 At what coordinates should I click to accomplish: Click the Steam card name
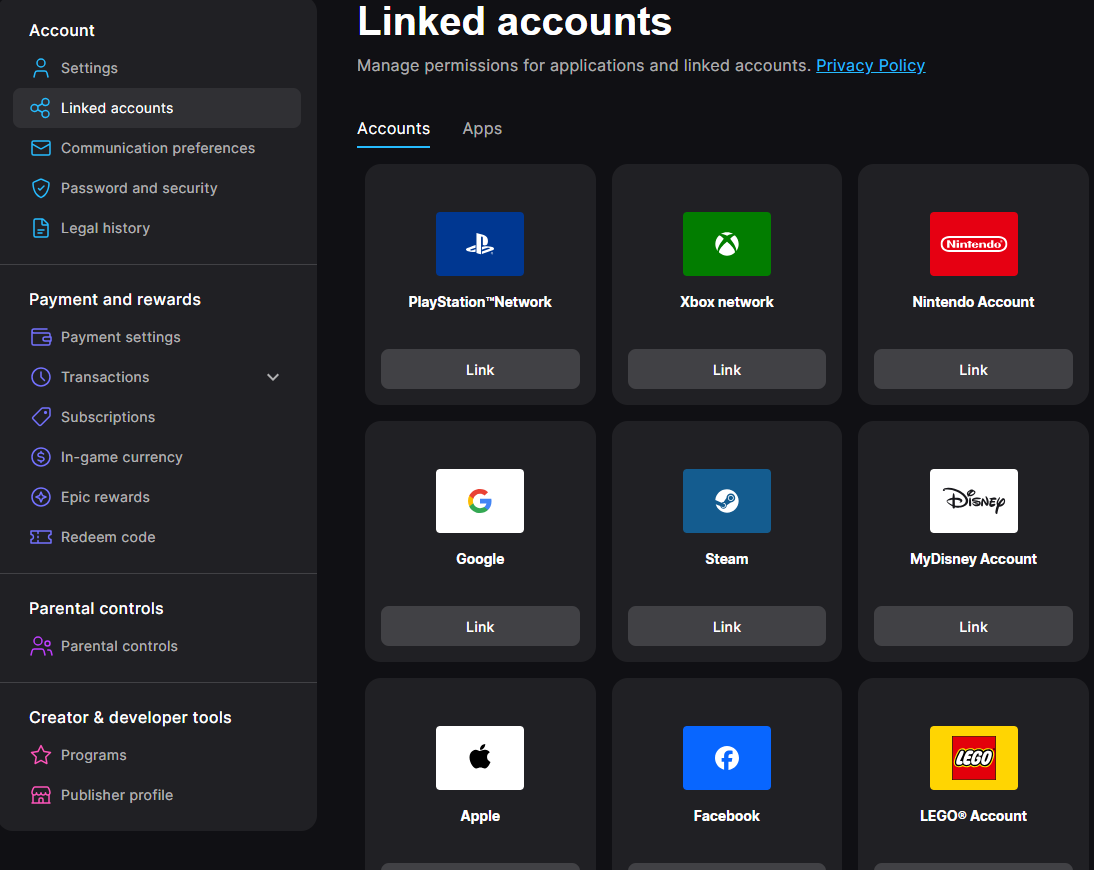[726, 559]
